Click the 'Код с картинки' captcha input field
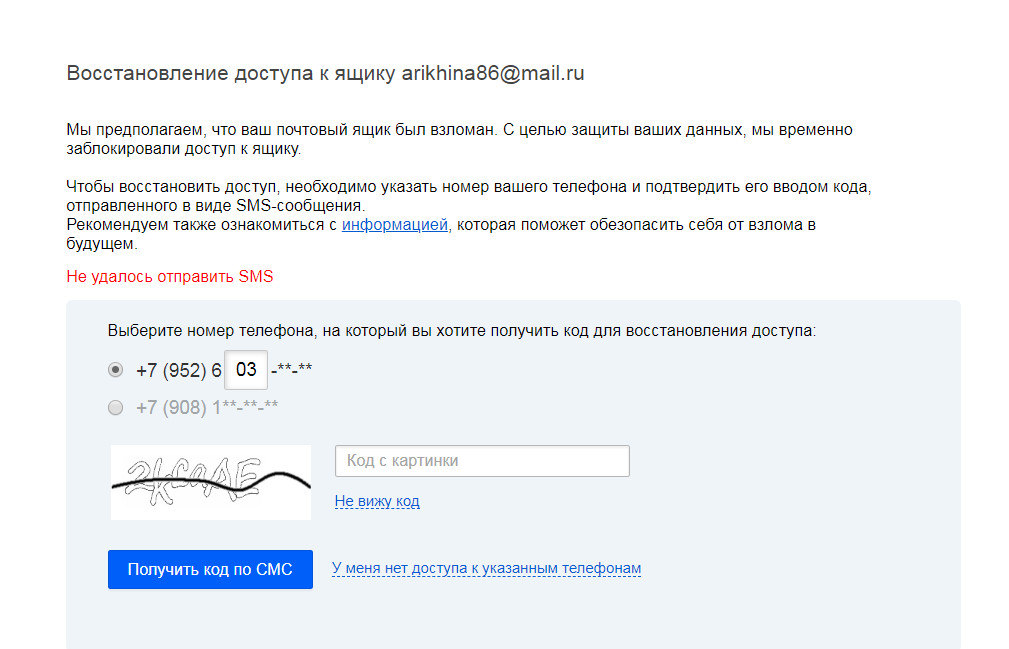The image size is (1009, 649). [x=482, y=461]
